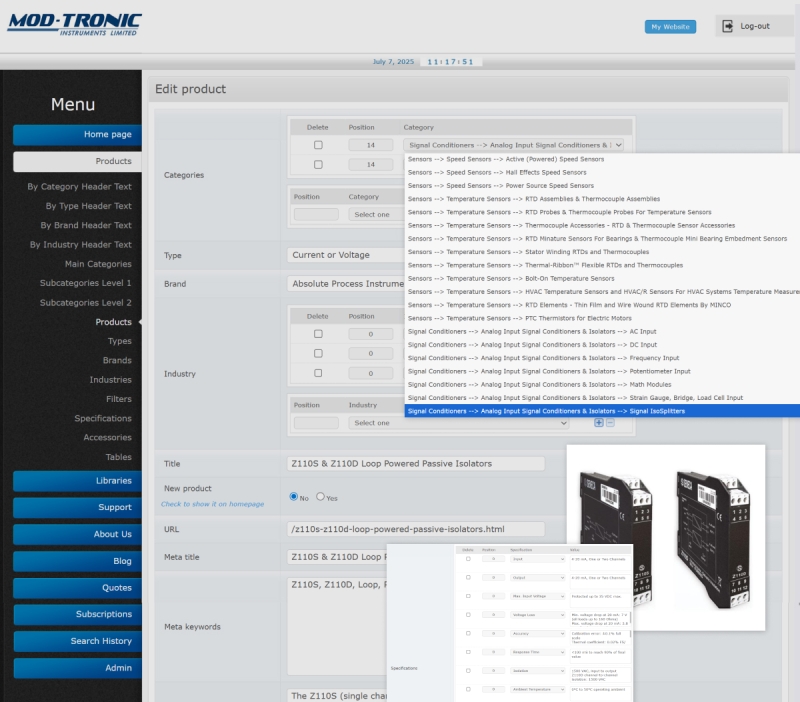Click the specifications table preview thumbnail

pos(510,623)
